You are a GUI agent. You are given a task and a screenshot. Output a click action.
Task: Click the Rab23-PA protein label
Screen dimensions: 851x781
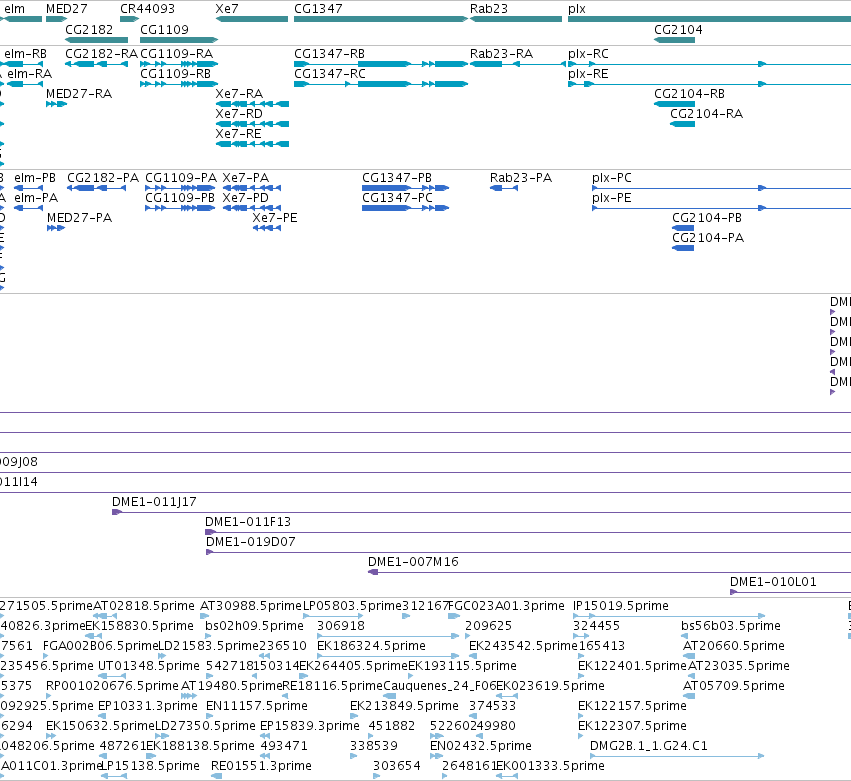click(520, 177)
